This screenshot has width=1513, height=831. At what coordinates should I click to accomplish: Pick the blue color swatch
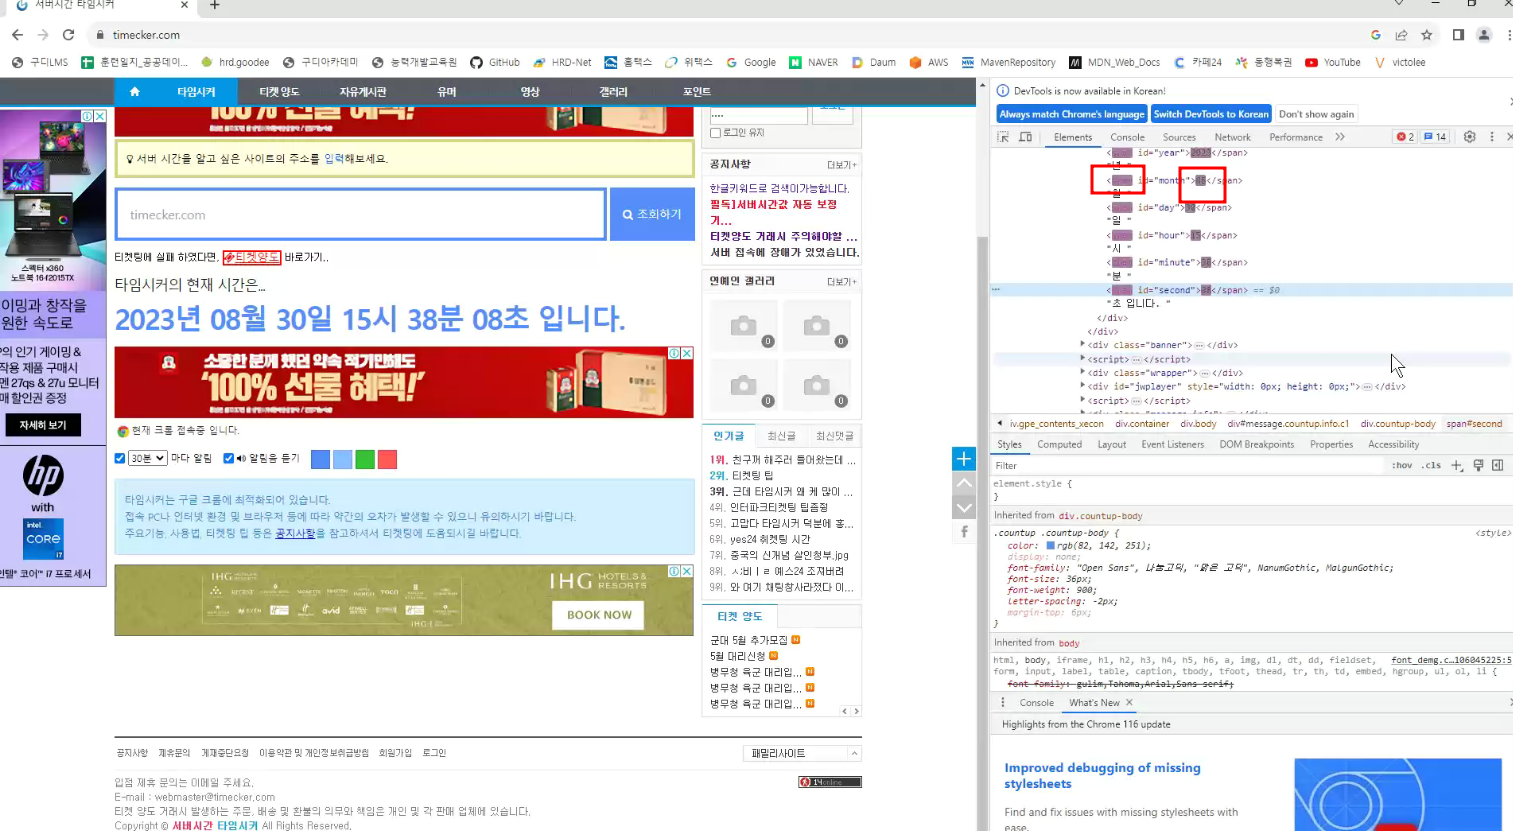[320, 459]
